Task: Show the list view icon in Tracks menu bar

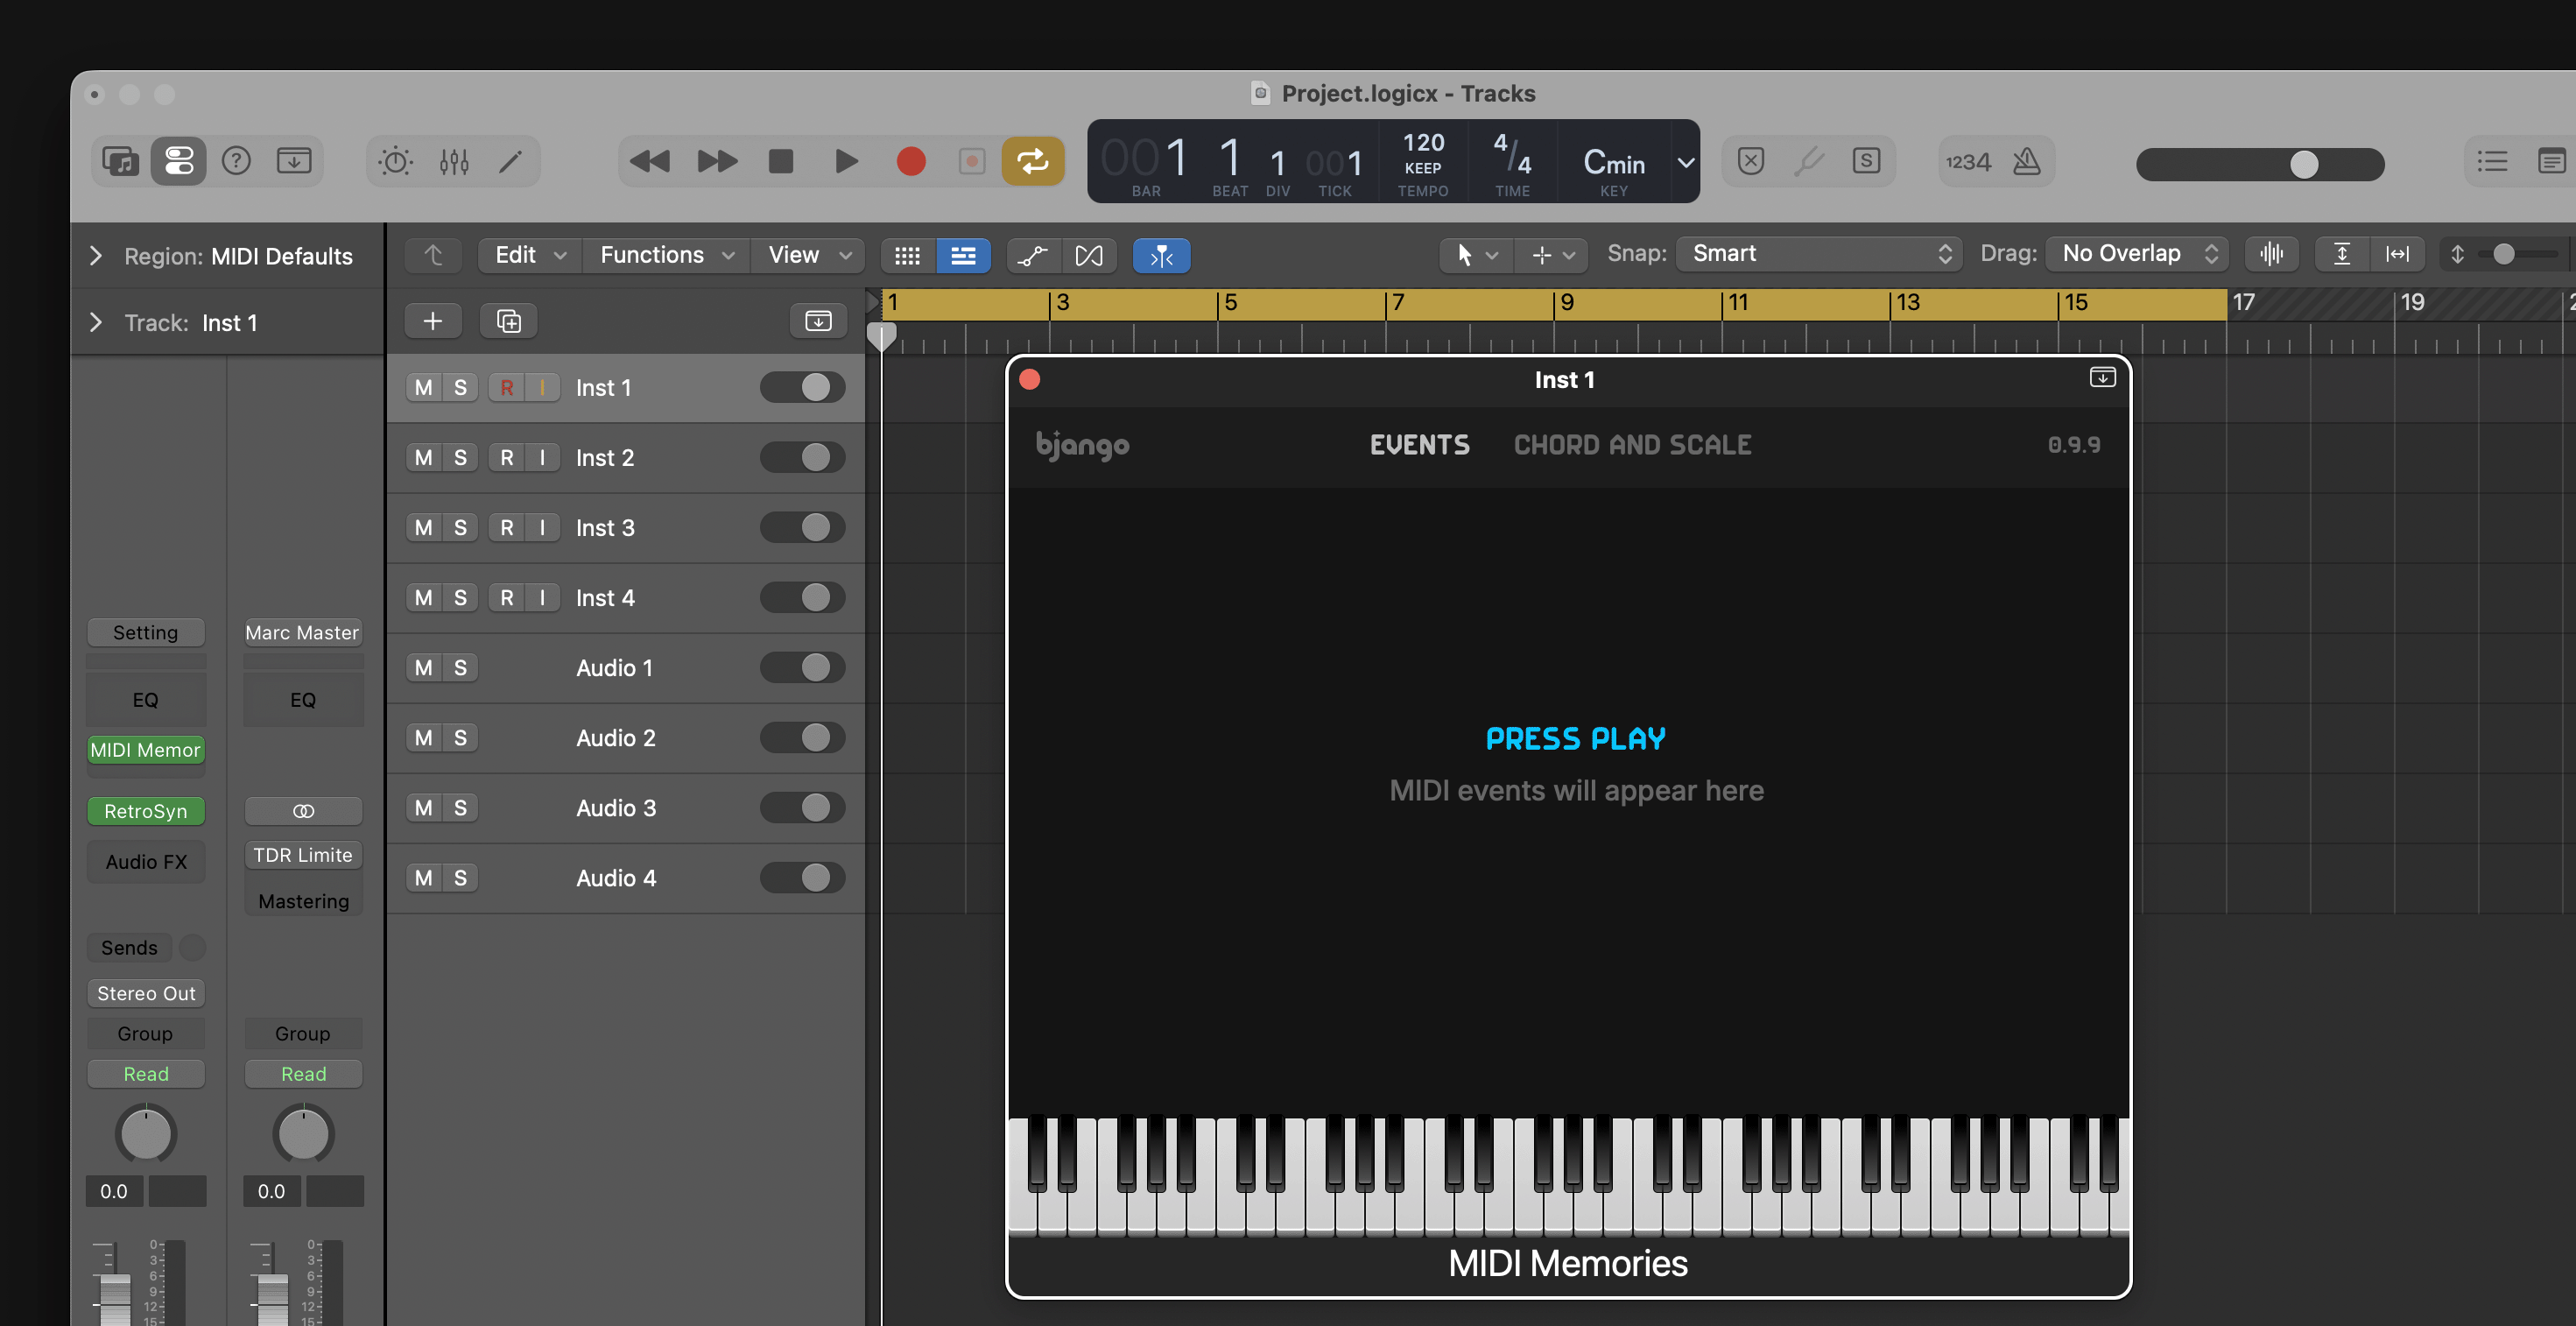Action: tap(964, 256)
